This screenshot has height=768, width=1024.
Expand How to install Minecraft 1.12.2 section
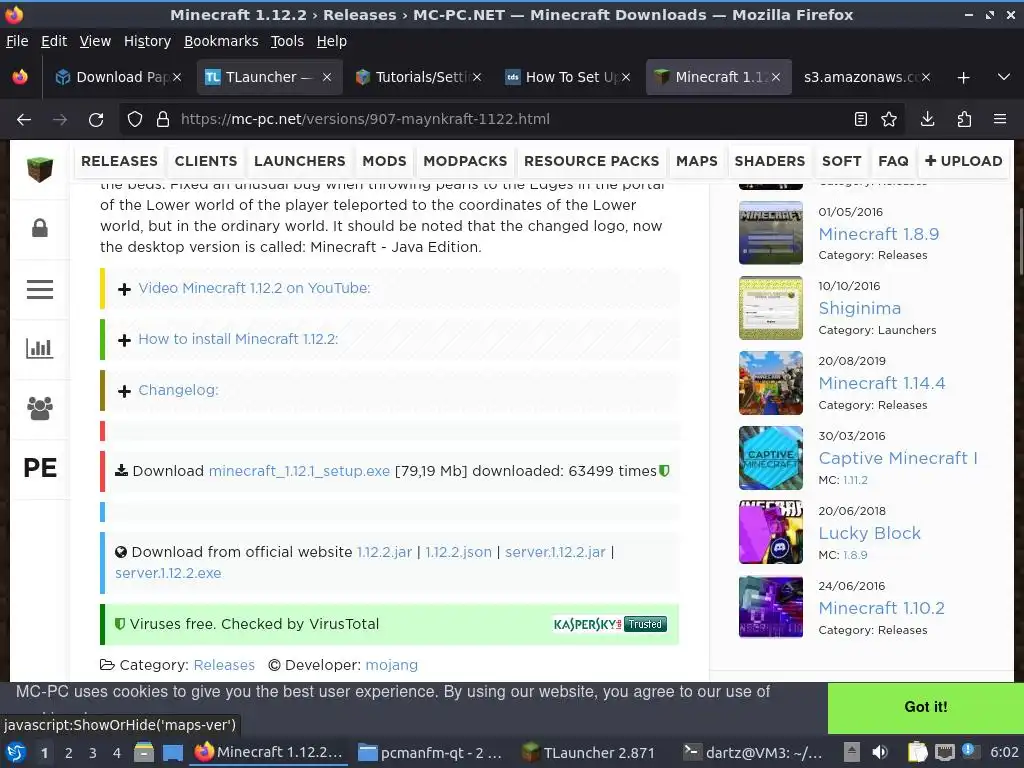coord(238,339)
